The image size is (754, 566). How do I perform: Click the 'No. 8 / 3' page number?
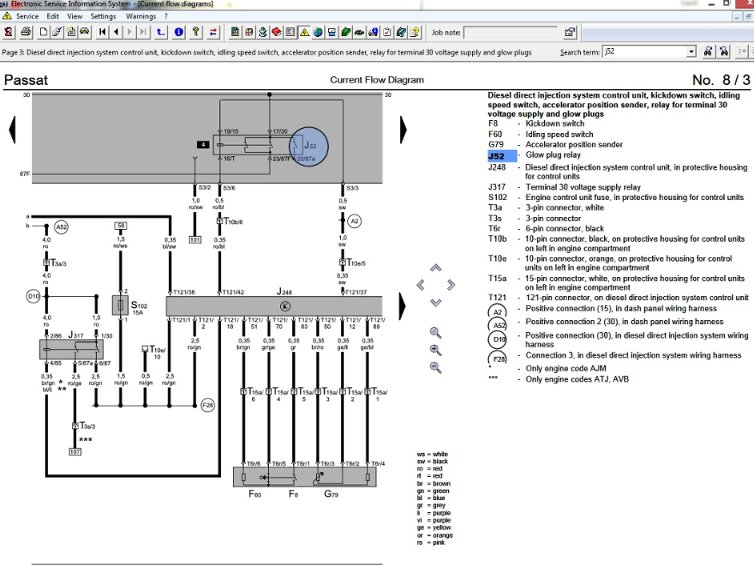pyautogui.click(x=721, y=80)
